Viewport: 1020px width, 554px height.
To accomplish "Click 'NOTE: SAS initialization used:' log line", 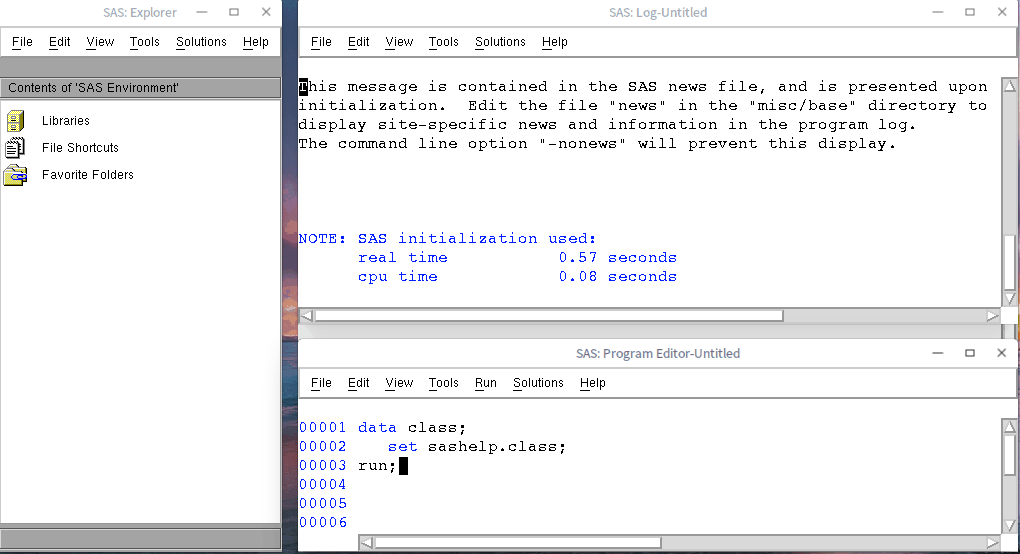I will click(448, 239).
